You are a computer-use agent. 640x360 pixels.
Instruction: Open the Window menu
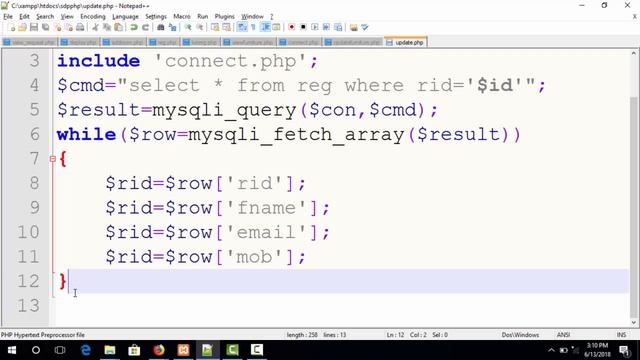[x=252, y=16]
